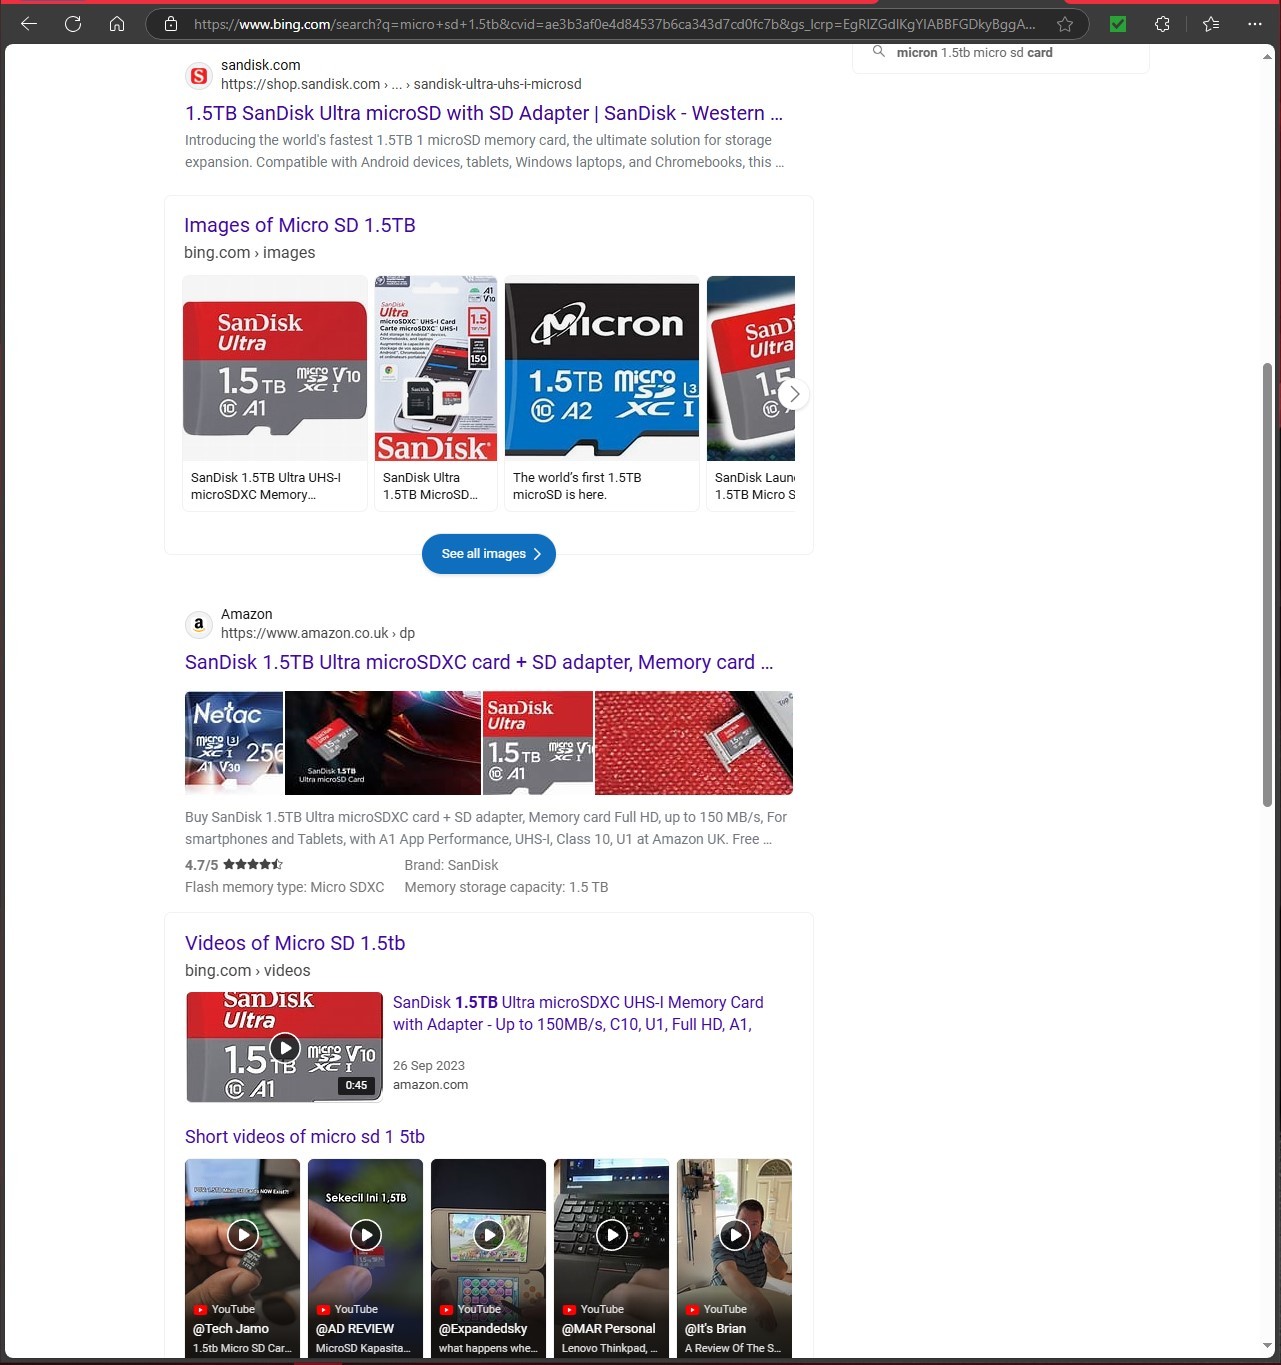The height and width of the screenshot is (1365, 1281).
Task: Click 'bing.com › images' text
Action: [250, 253]
